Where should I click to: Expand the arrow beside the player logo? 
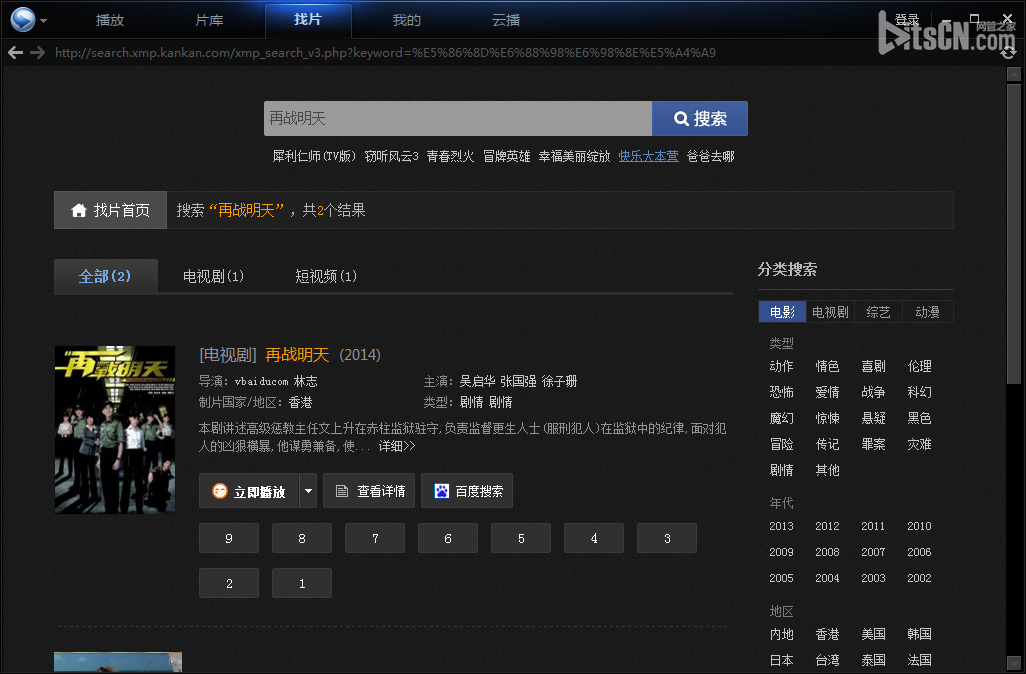coord(43,21)
